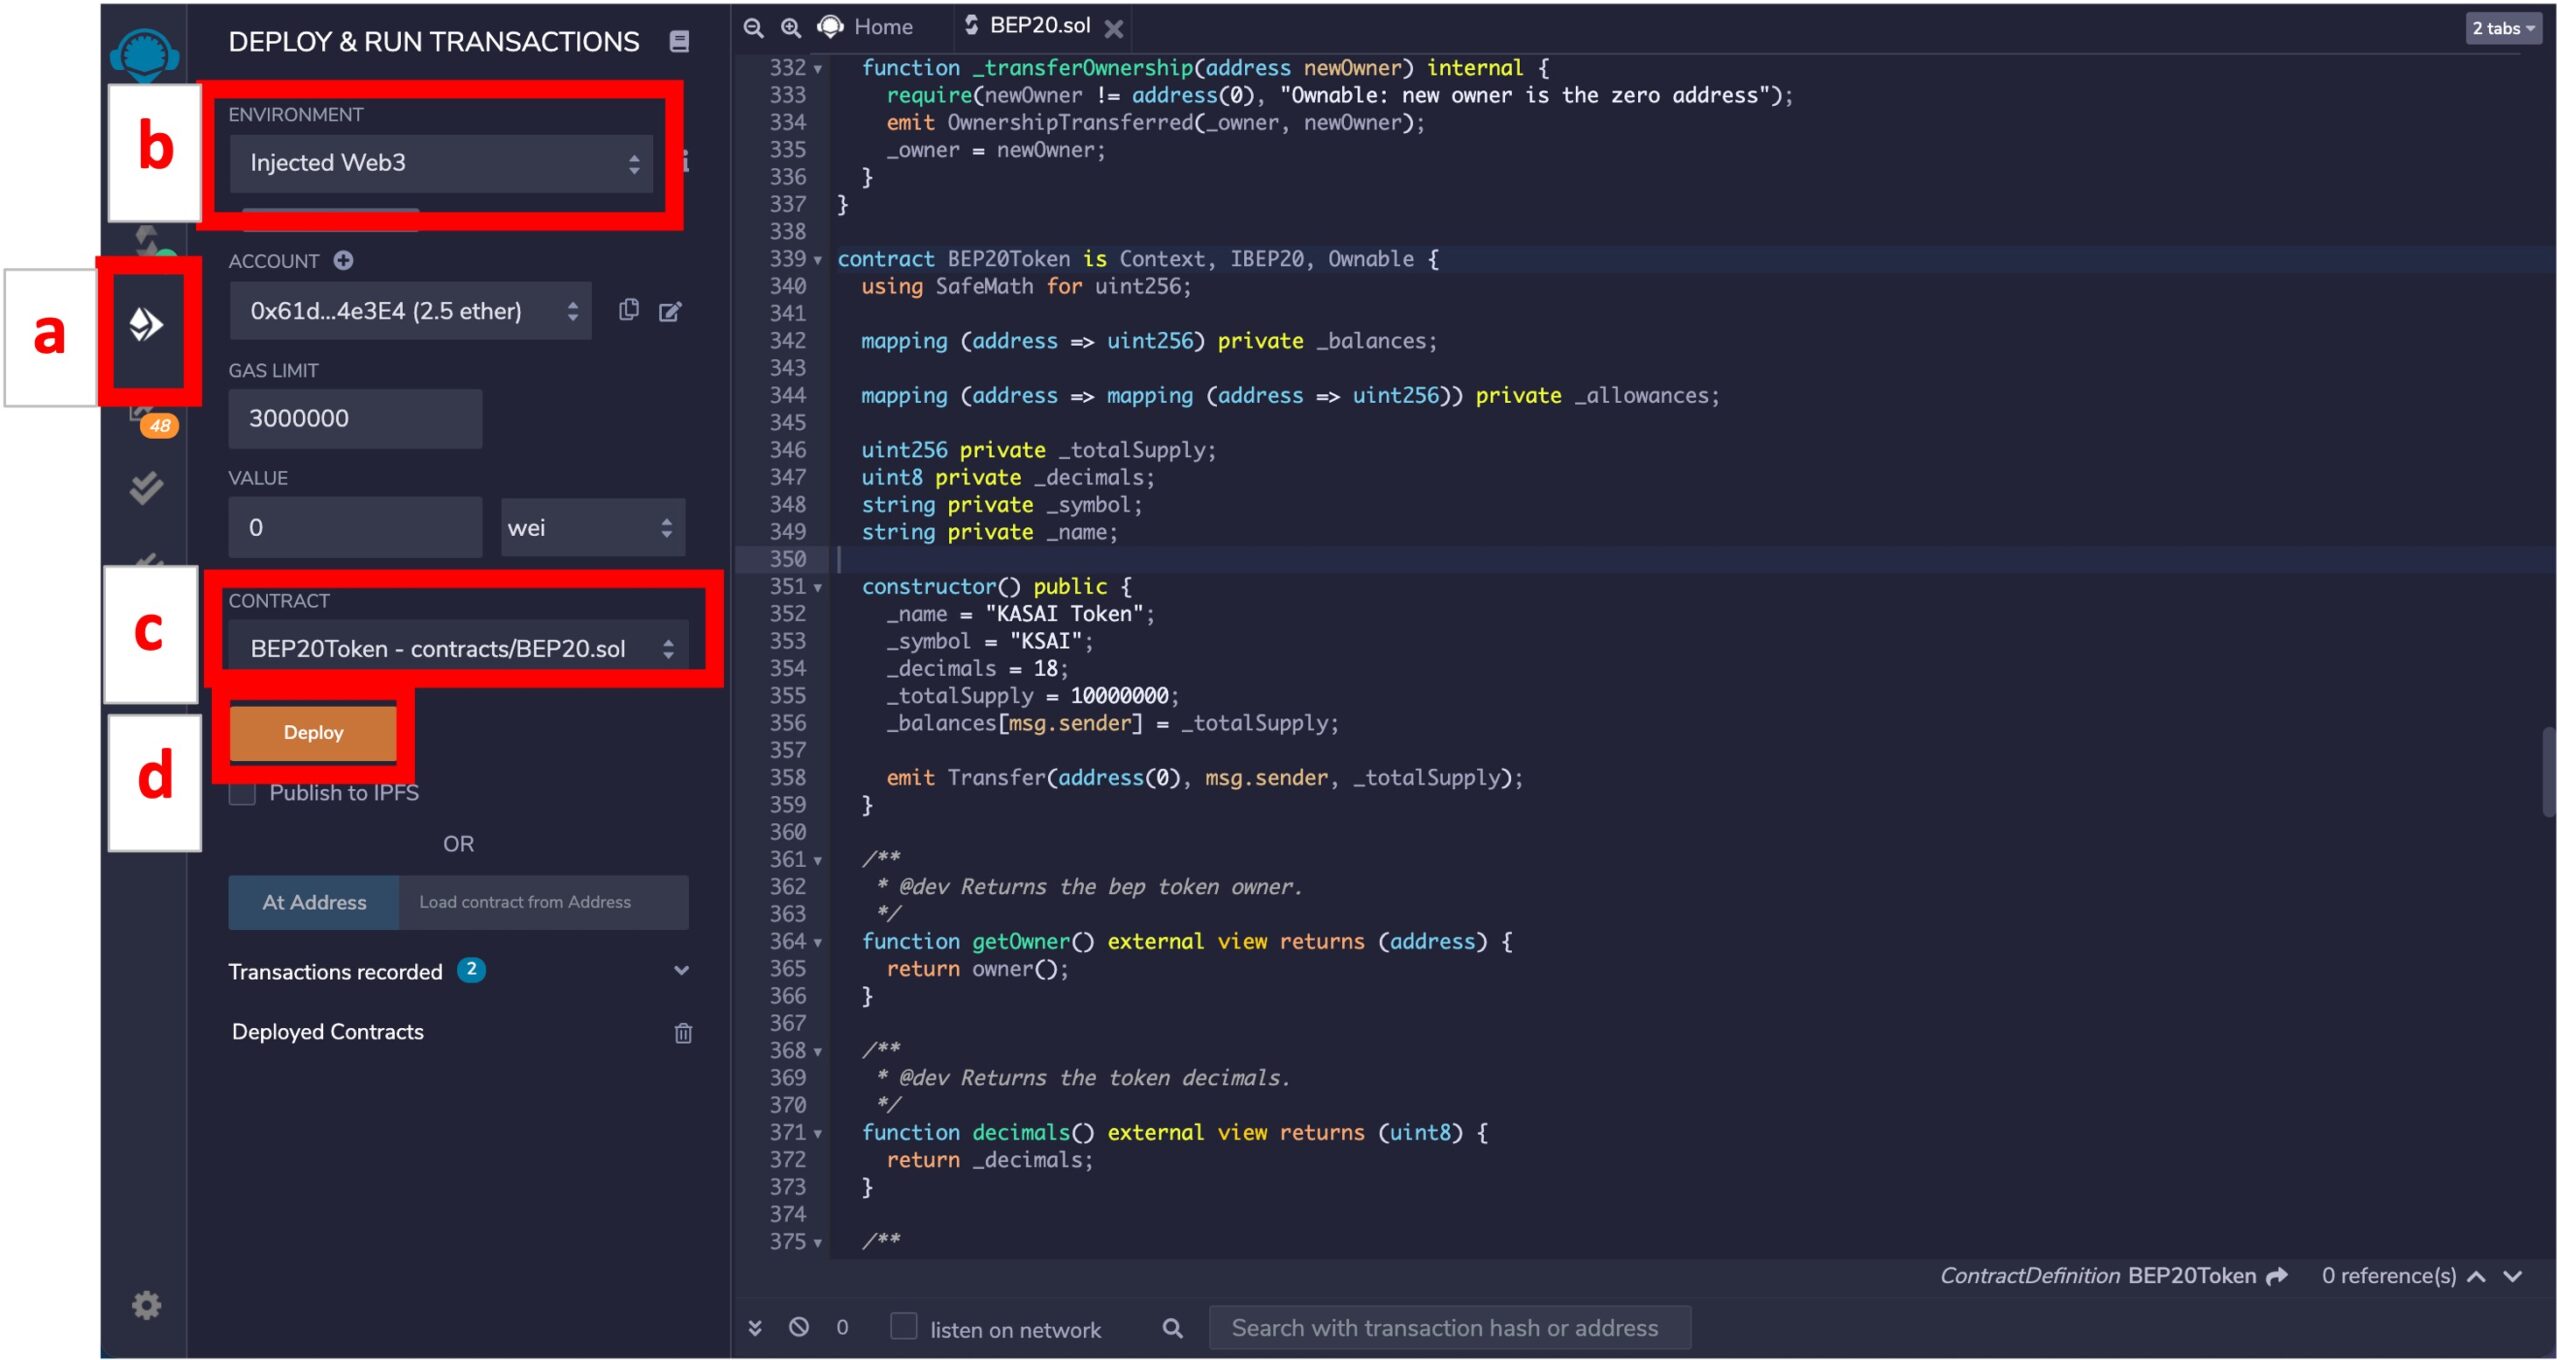Switch to the Home tab
The width and height of the screenshot is (2560, 1360).
point(882,27)
